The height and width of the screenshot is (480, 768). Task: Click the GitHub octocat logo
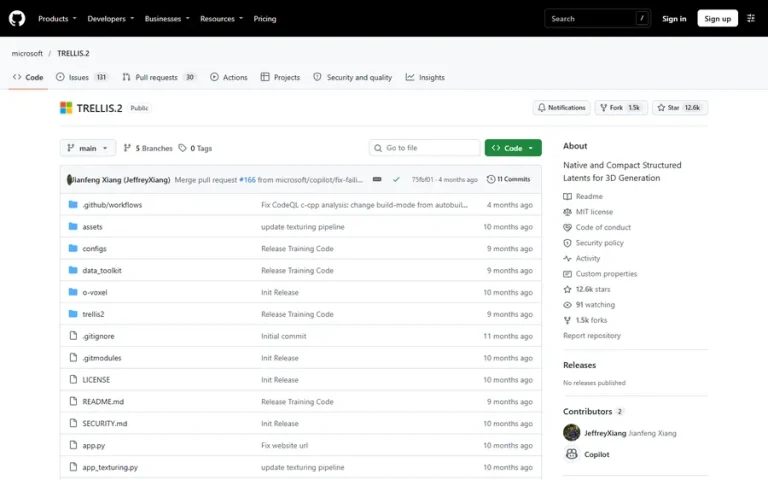(17, 19)
